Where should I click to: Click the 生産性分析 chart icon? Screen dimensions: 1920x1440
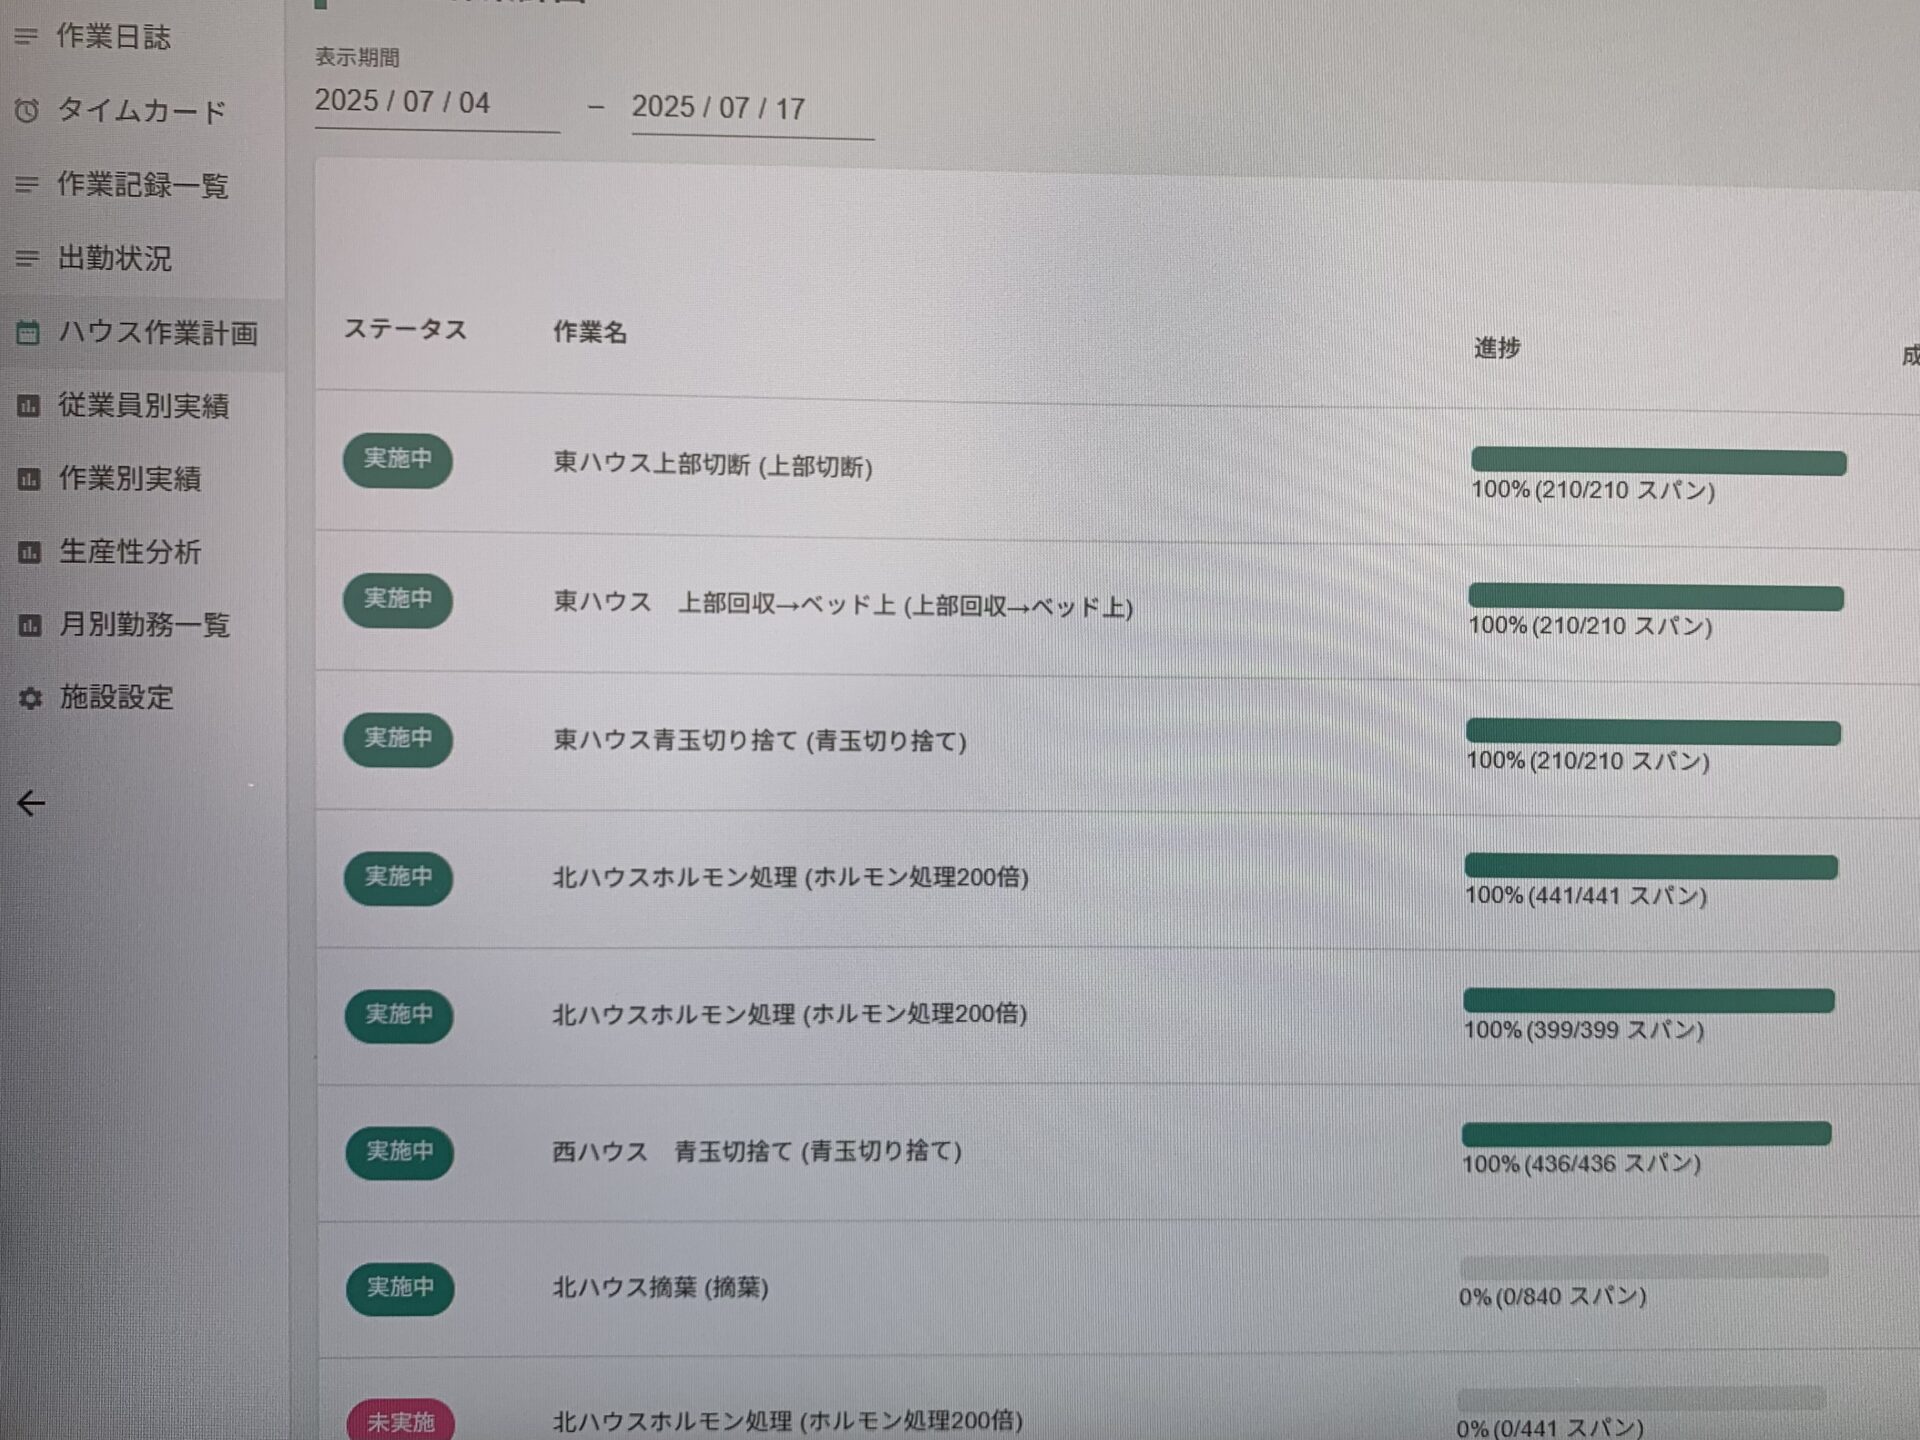point(30,552)
